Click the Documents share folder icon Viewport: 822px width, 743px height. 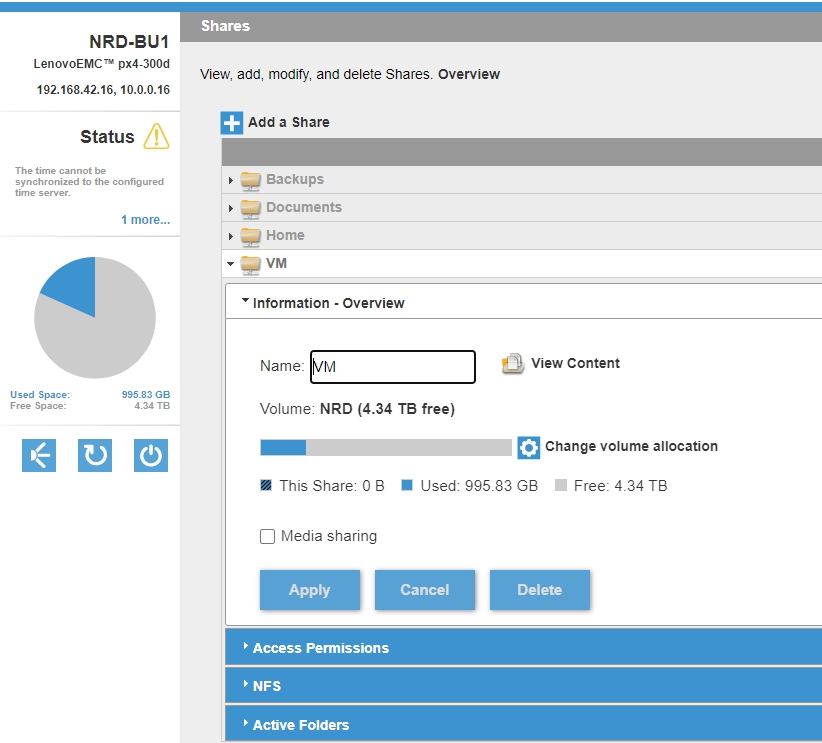point(251,208)
